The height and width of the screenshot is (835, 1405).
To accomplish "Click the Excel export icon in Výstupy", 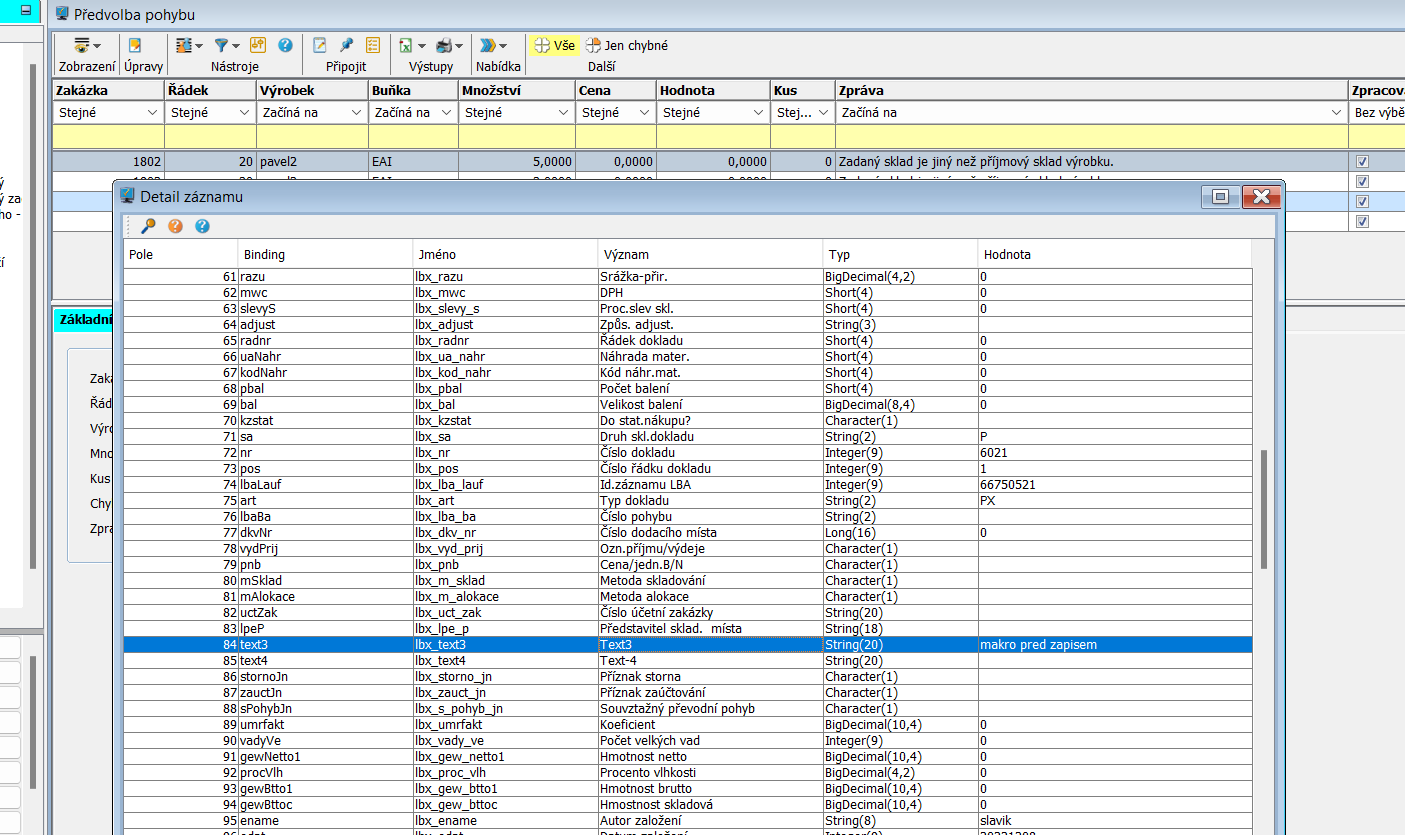I will pyautogui.click(x=406, y=45).
